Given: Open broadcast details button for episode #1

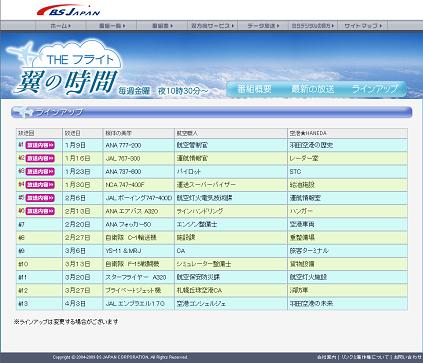Looking at the screenshot, I should (x=40, y=145).
